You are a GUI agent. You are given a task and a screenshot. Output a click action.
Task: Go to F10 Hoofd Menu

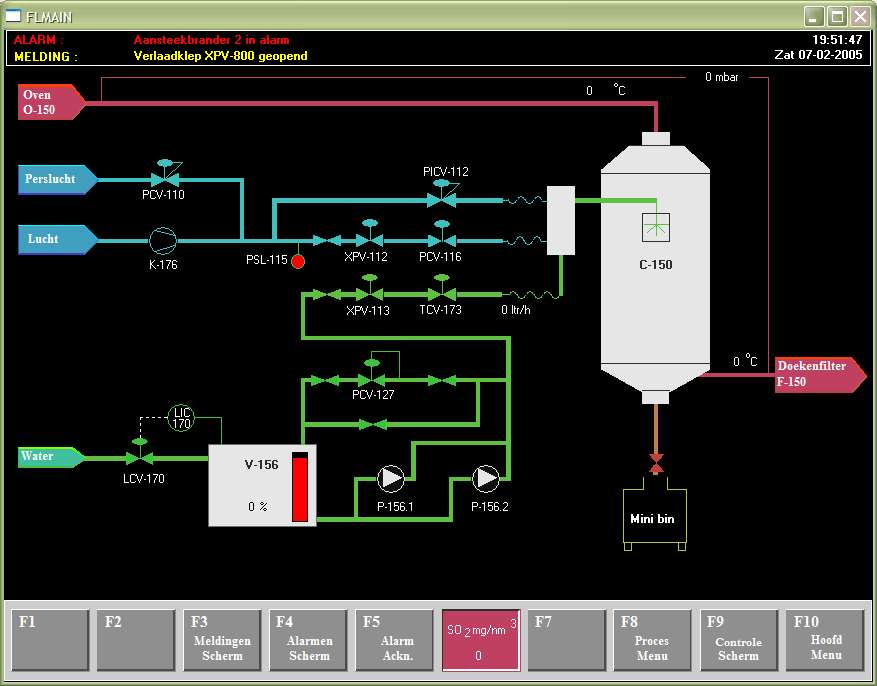pyautogui.click(x=825, y=640)
